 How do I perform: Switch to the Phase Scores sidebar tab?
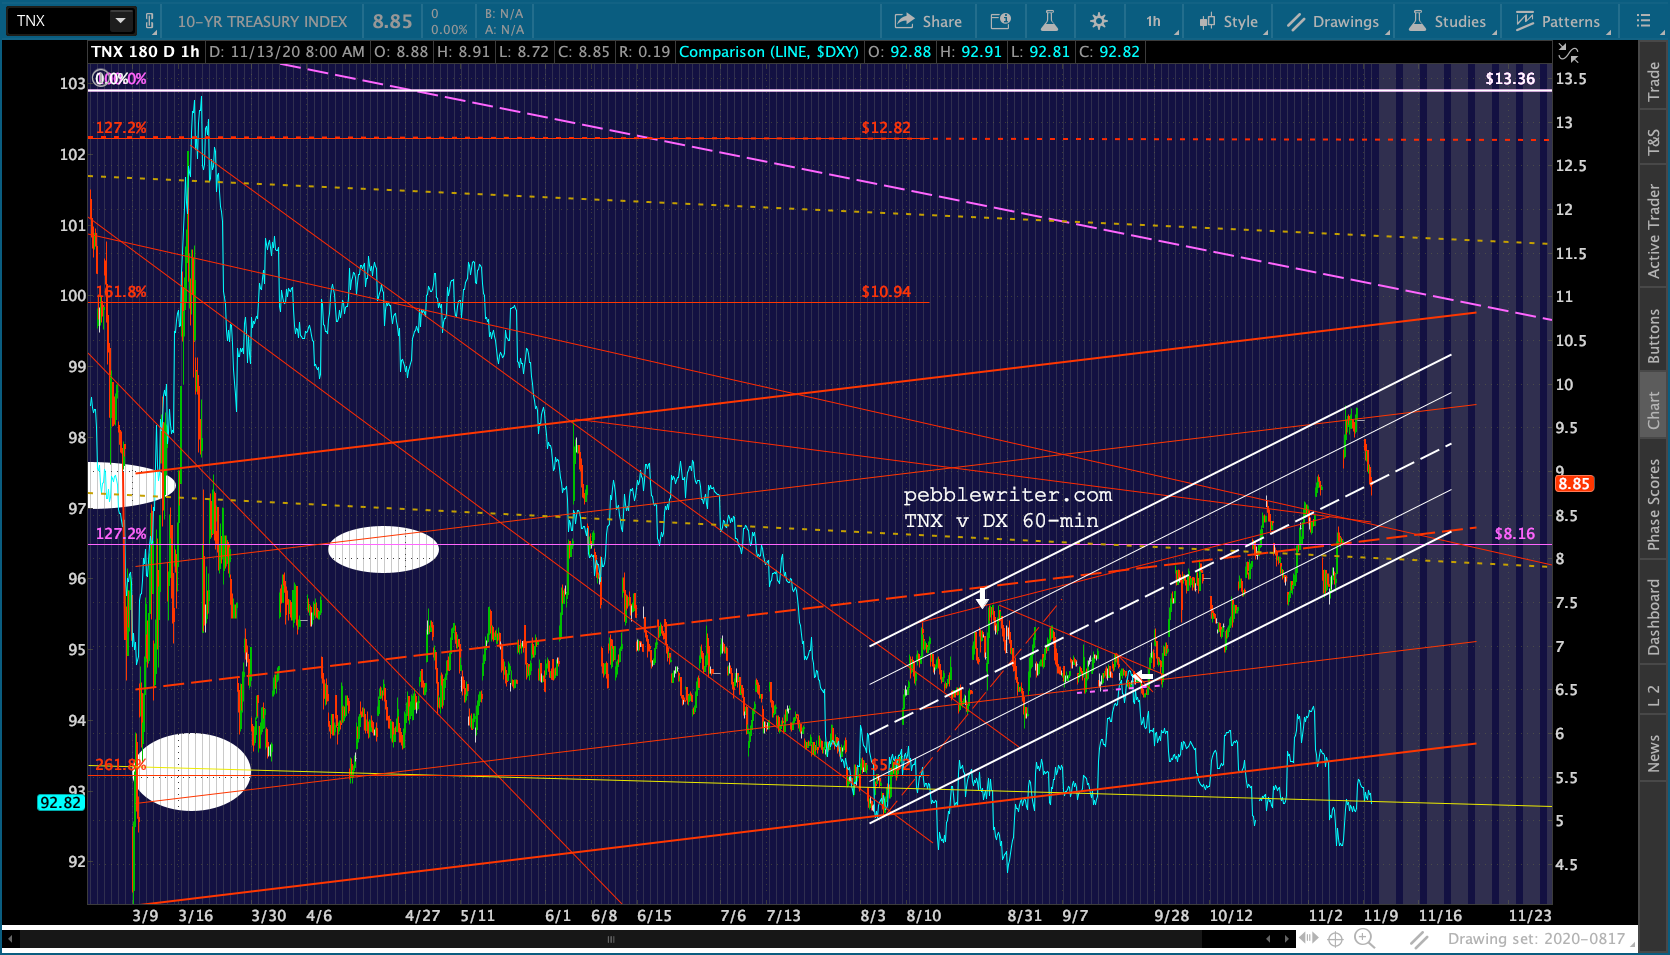[1654, 505]
